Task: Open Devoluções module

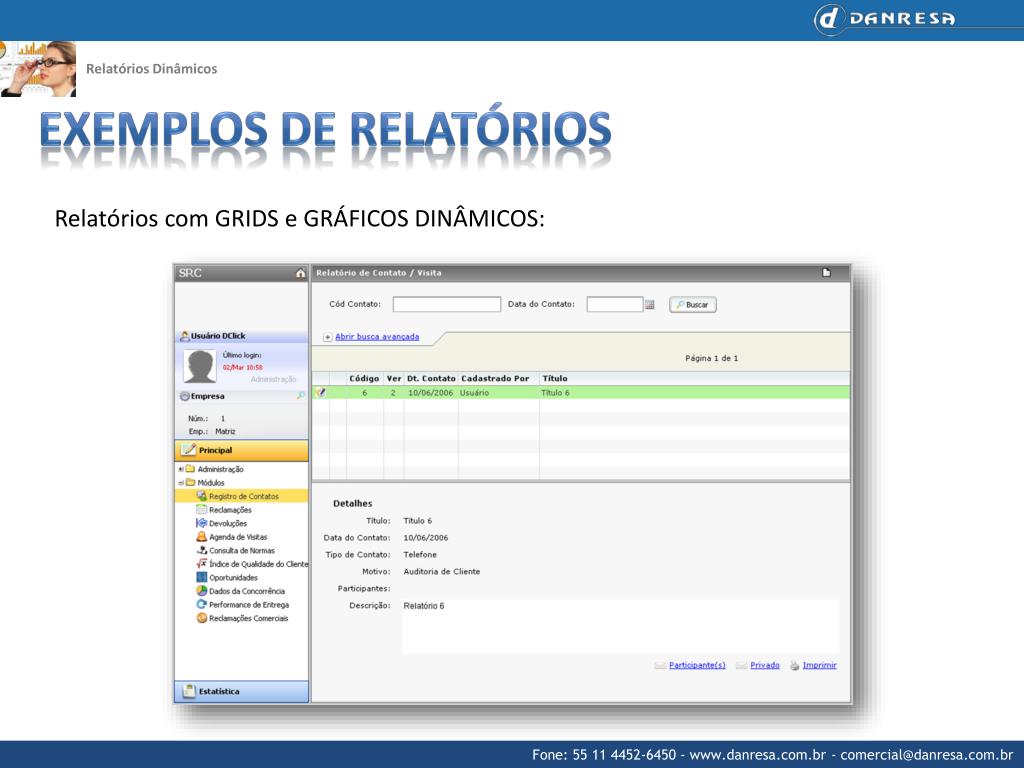Action: pyautogui.click(x=227, y=523)
